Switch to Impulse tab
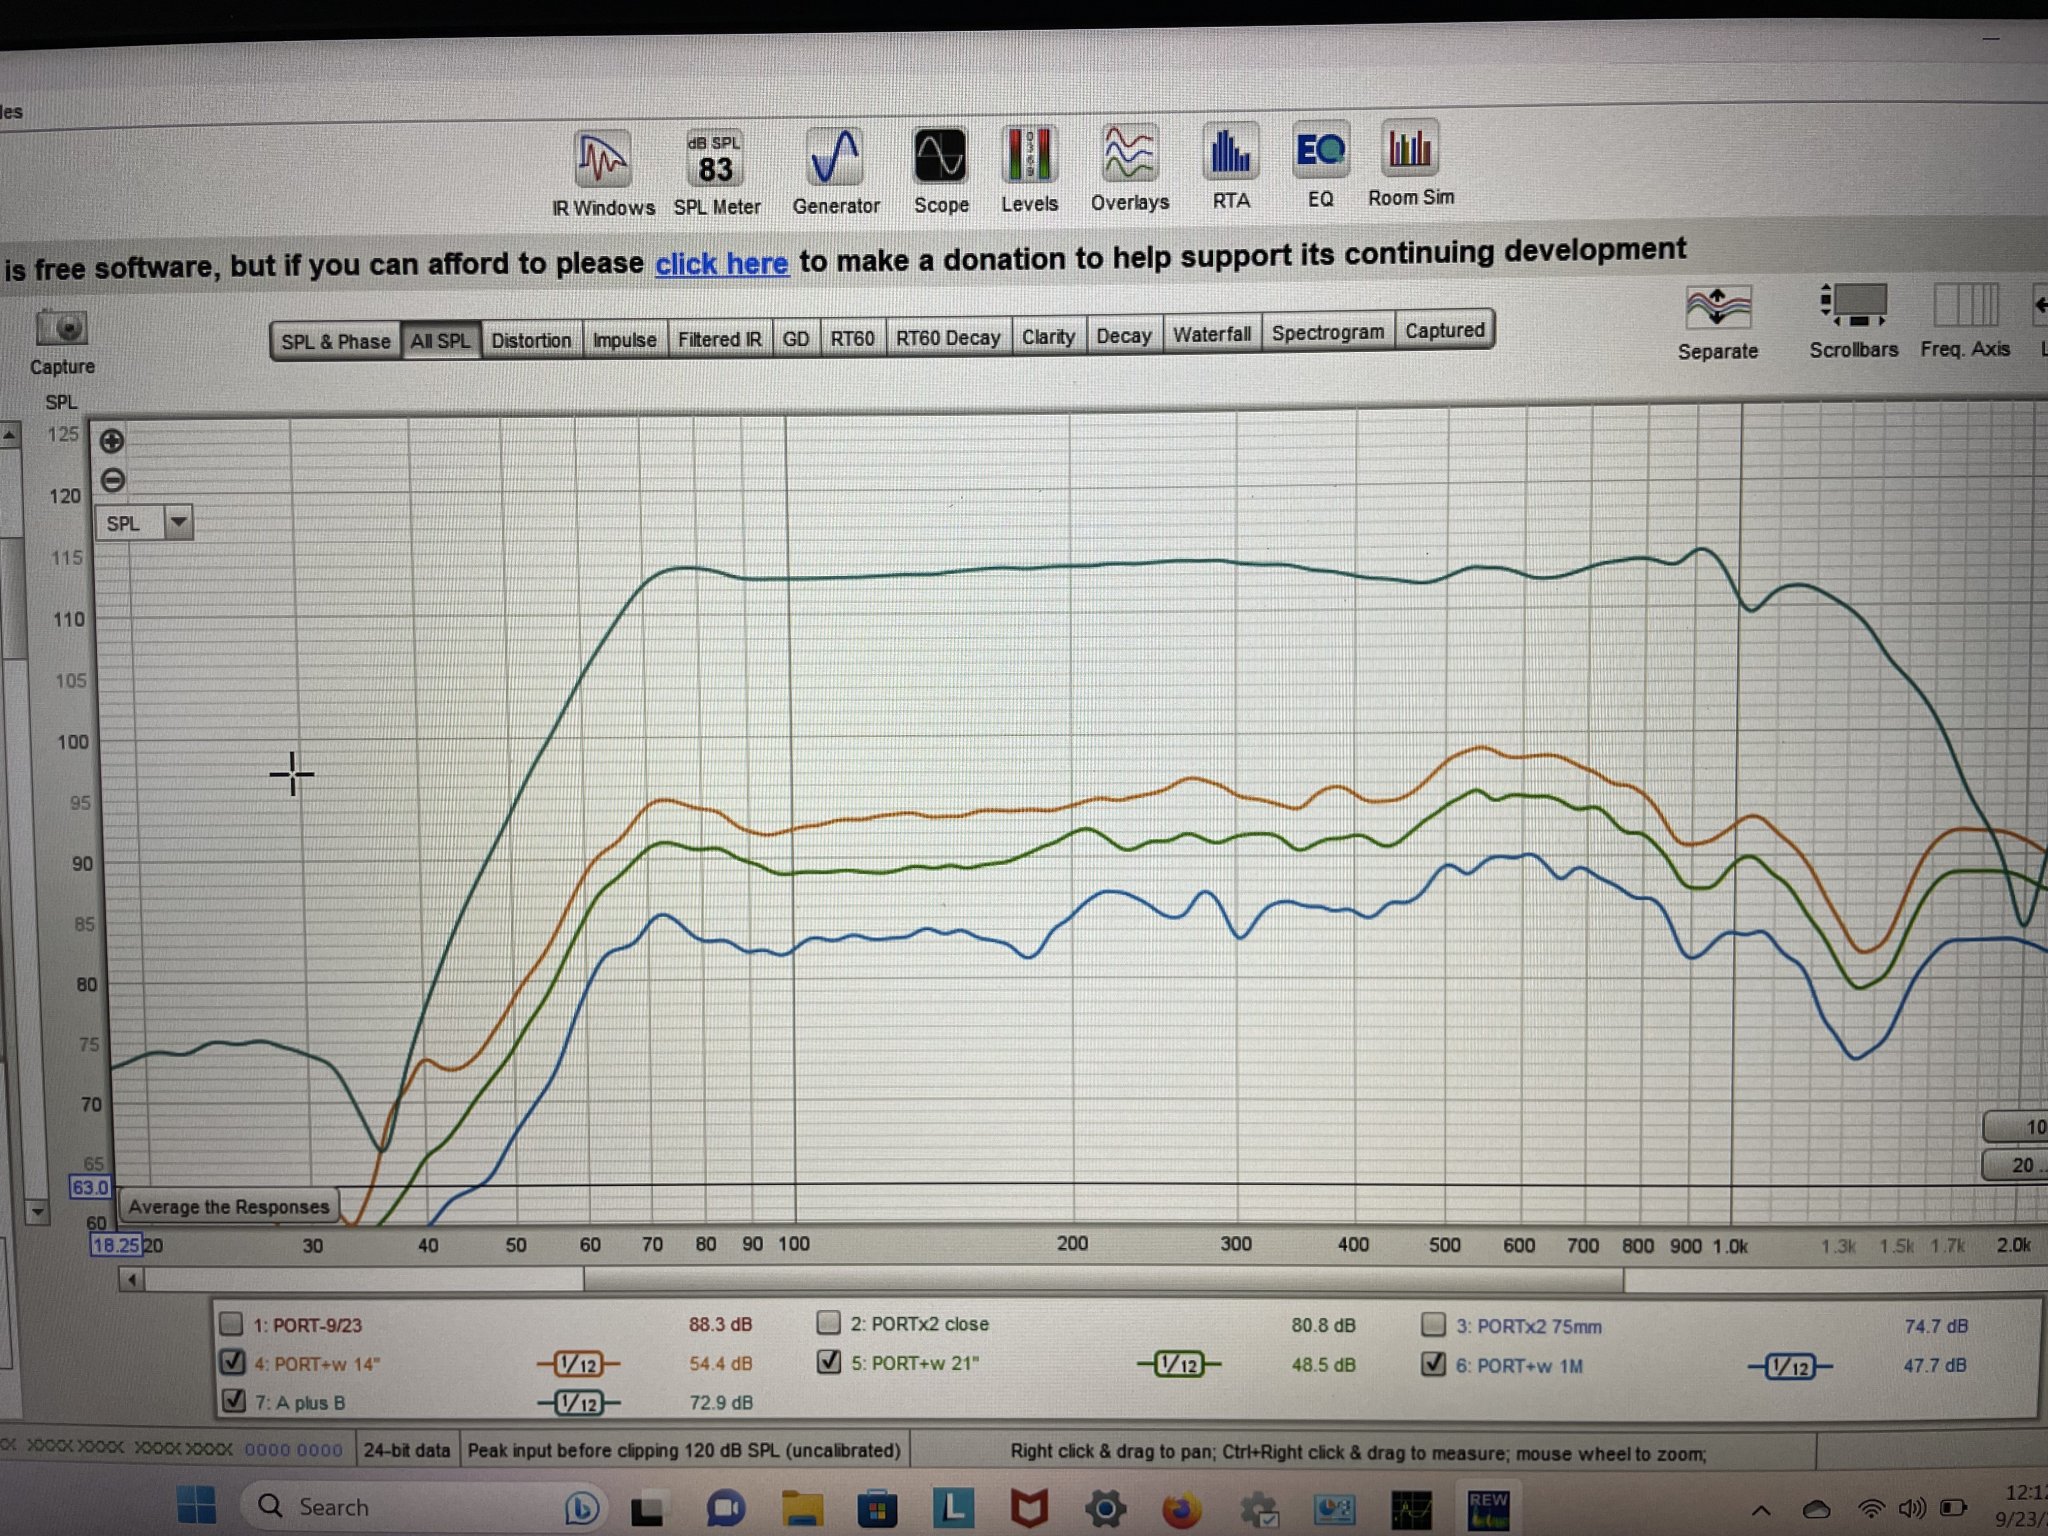The width and height of the screenshot is (2048, 1536). 625,339
